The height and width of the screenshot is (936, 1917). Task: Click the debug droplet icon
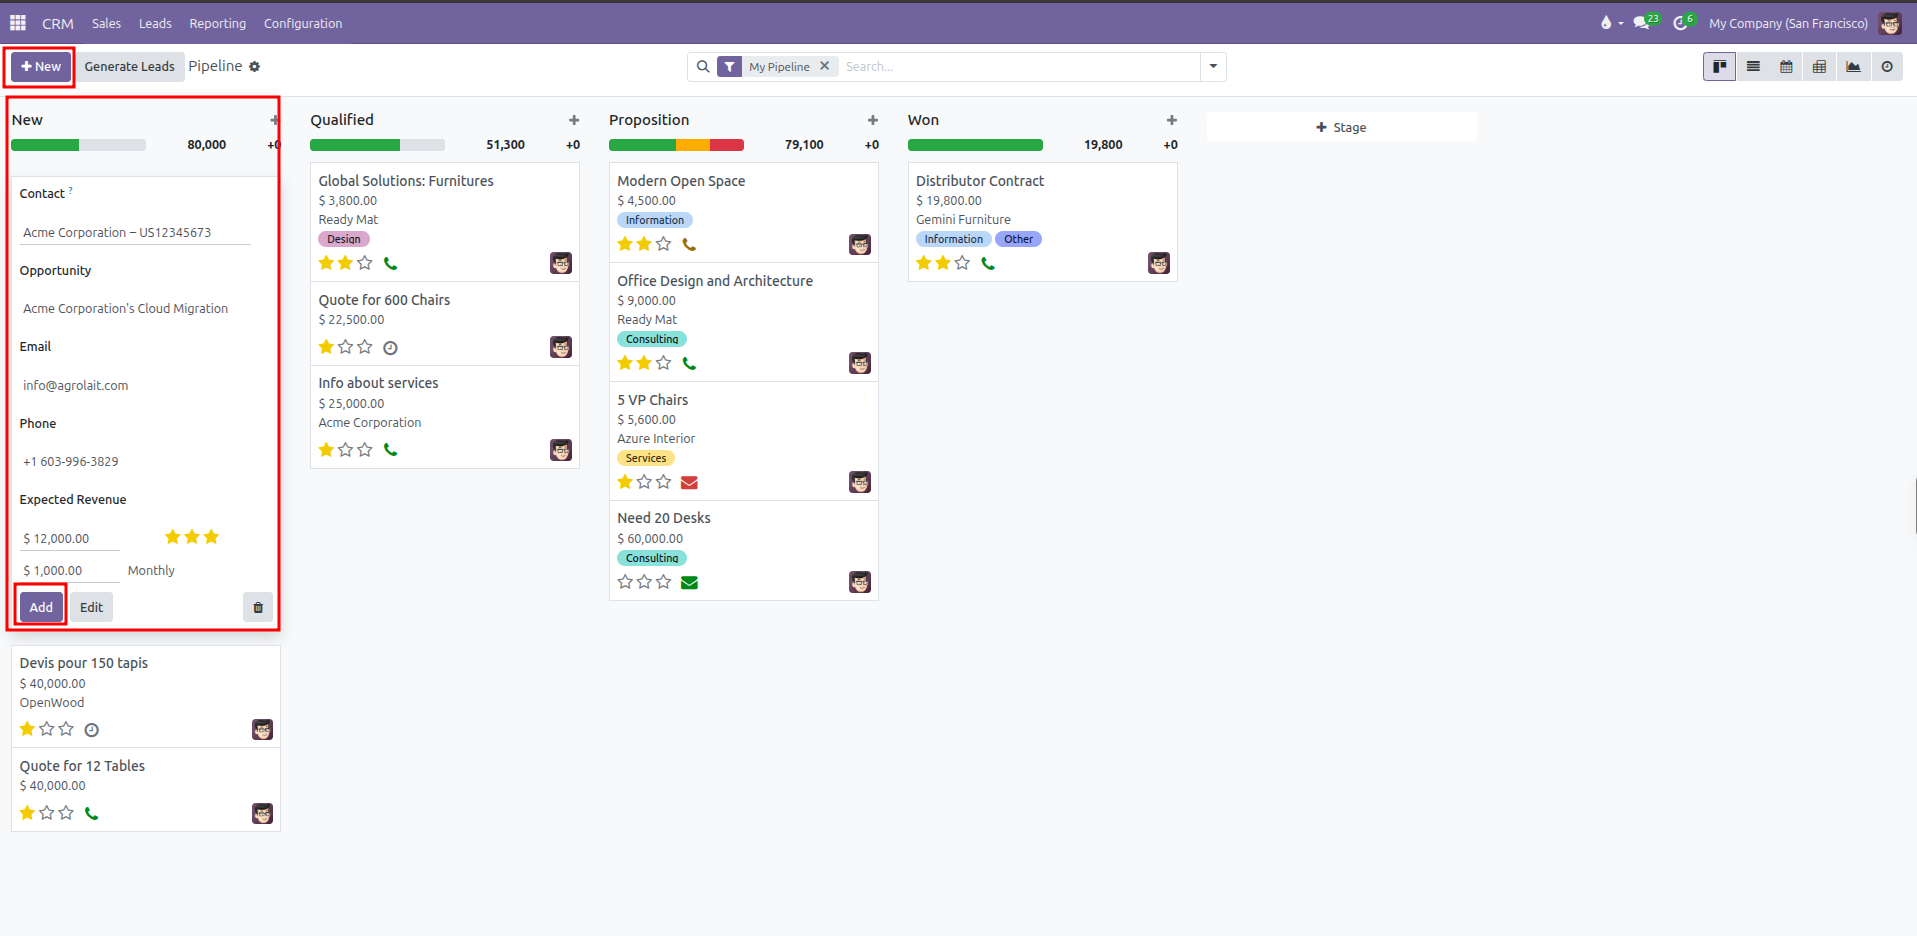tap(1606, 23)
